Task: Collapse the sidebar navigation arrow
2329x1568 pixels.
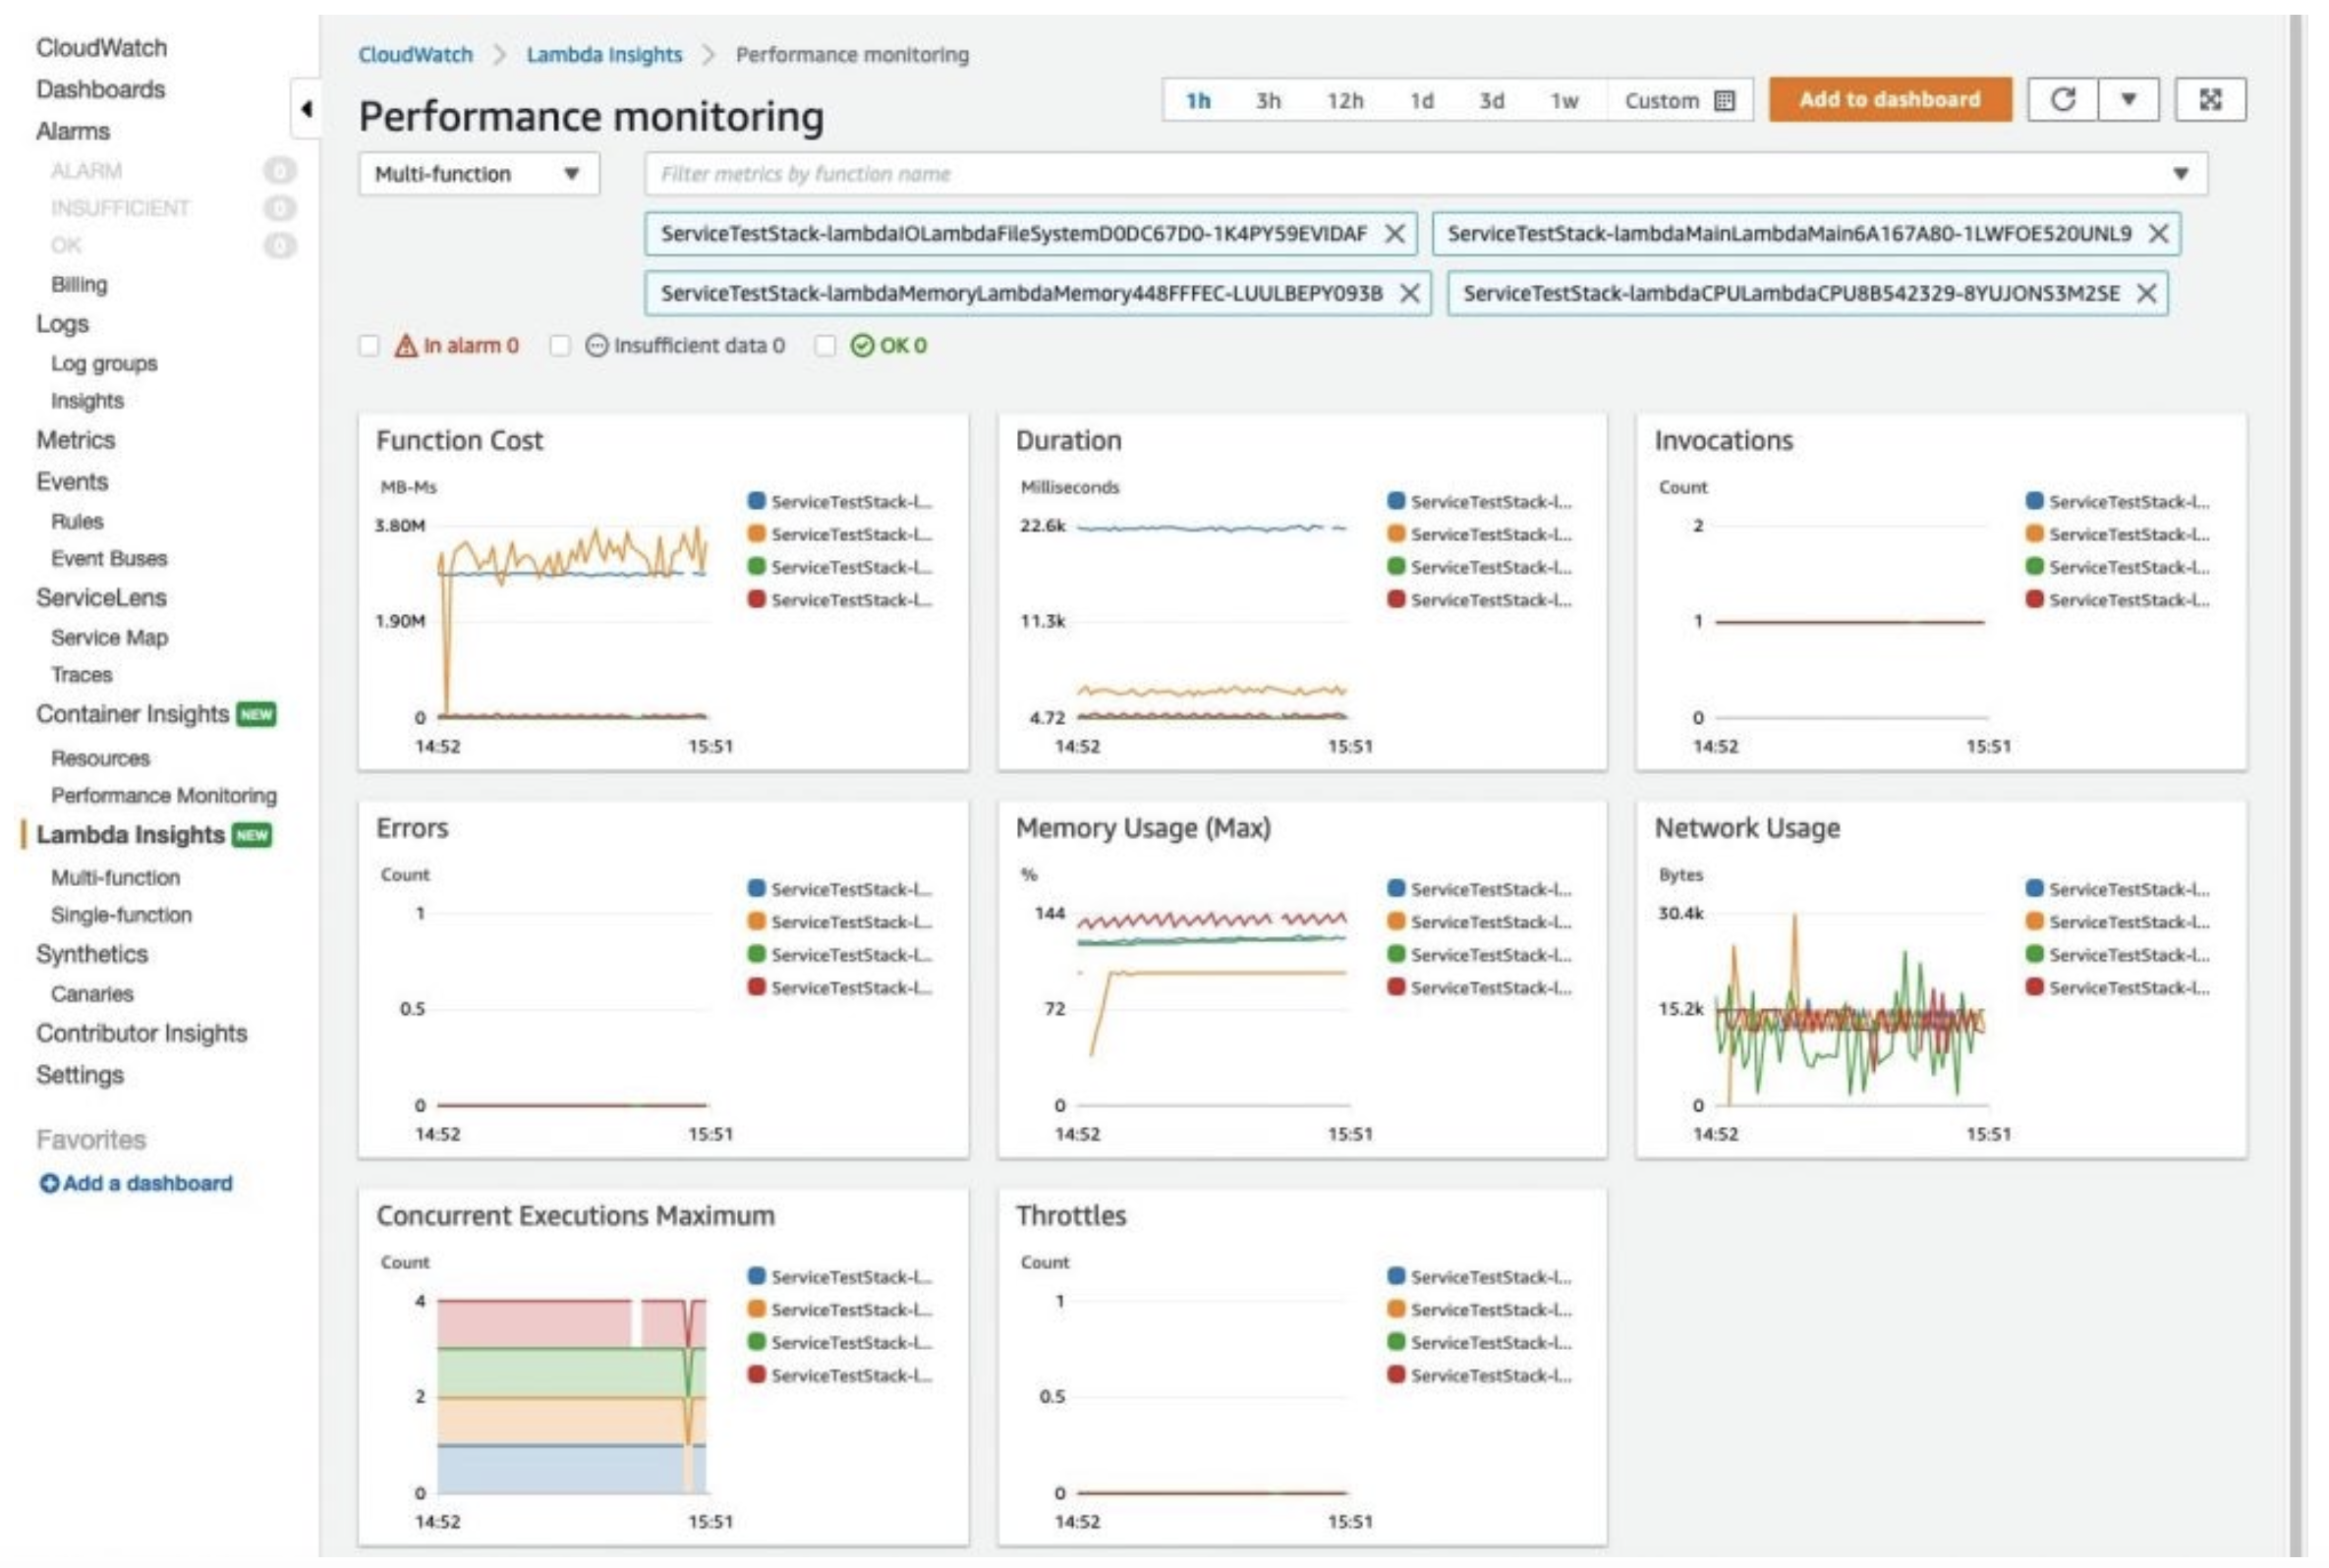Action: pyautogui.click(x=306, y=109)
